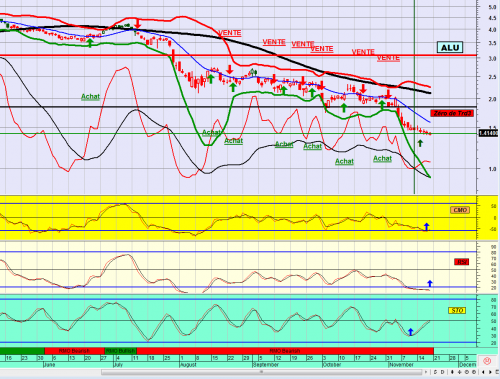Click the blue arrow in the RSI panel
Screen dimensions: 500x379
pos(430,283)
